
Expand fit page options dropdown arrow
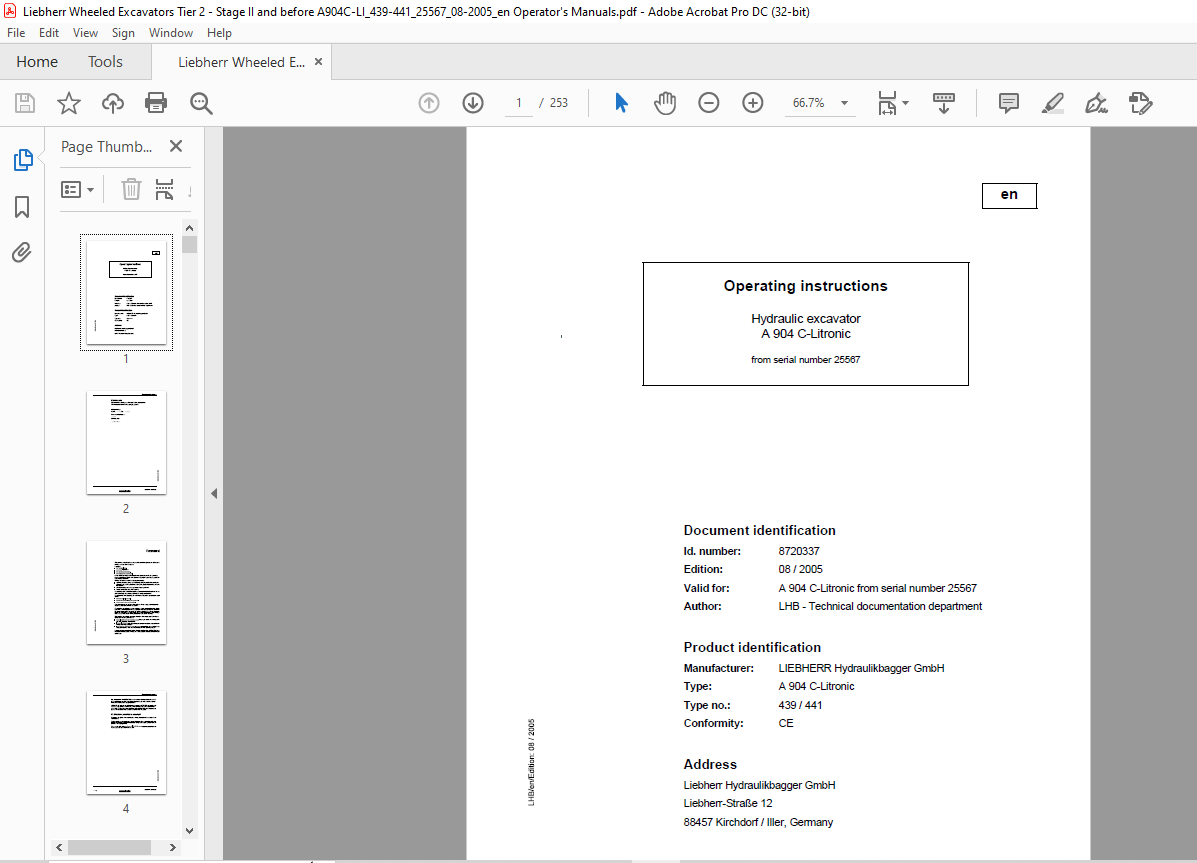pyautogui.click(x=905, y=102)
